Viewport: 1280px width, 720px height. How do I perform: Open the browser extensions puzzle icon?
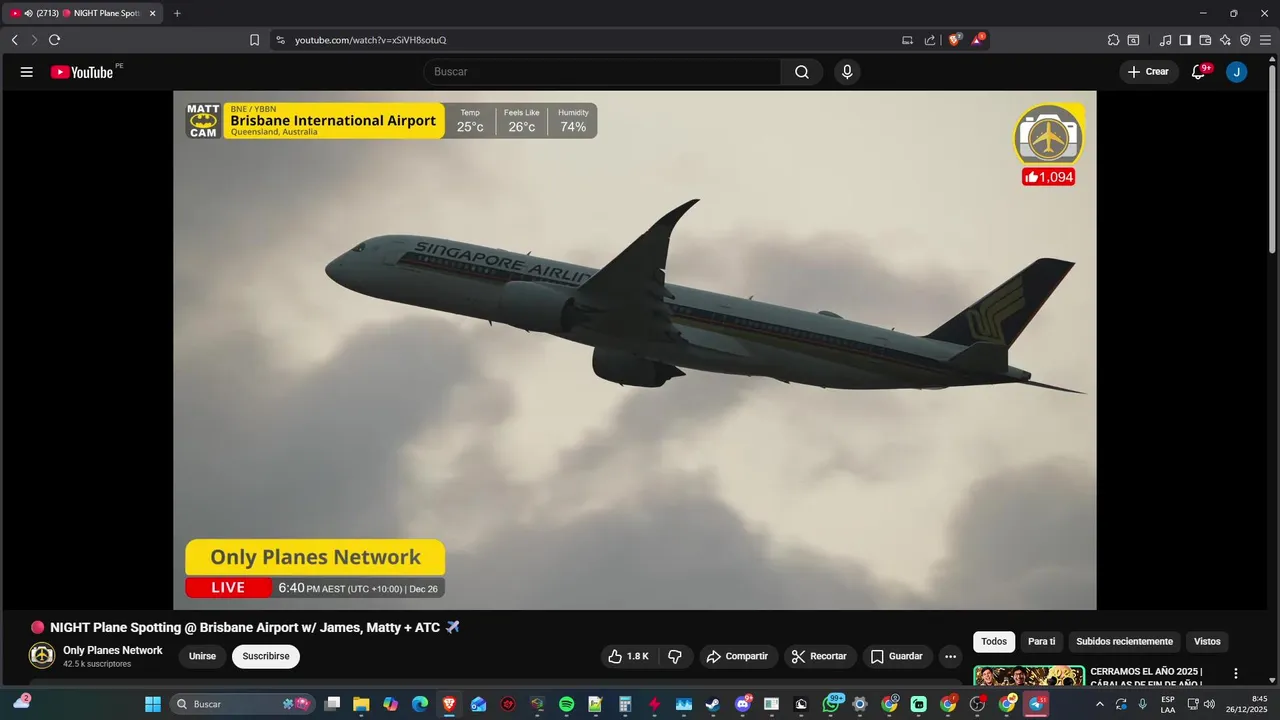1113,40
